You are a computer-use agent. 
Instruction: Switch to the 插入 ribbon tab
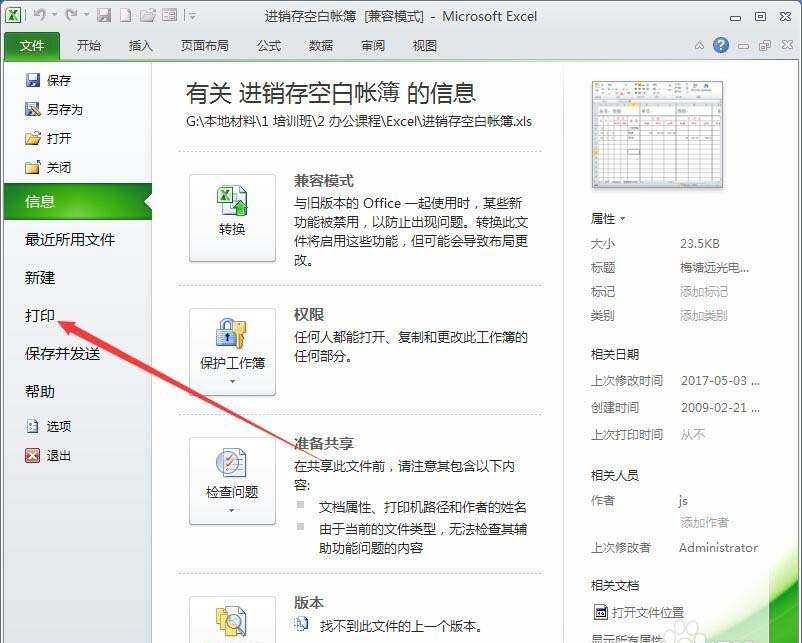[x=141, y=46]
